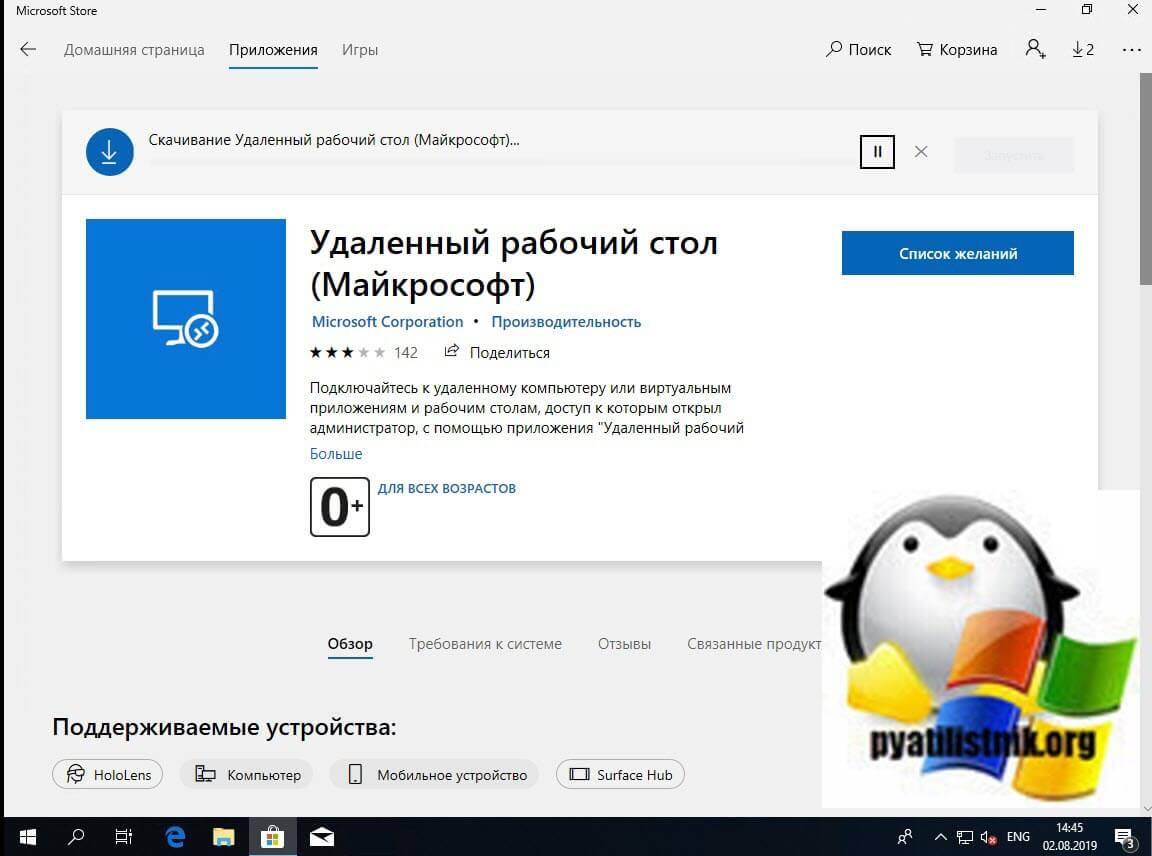Screen dimensions: 1152x856
Task: Switch input language ENG indicator
Action: (x=1018, y=837)
